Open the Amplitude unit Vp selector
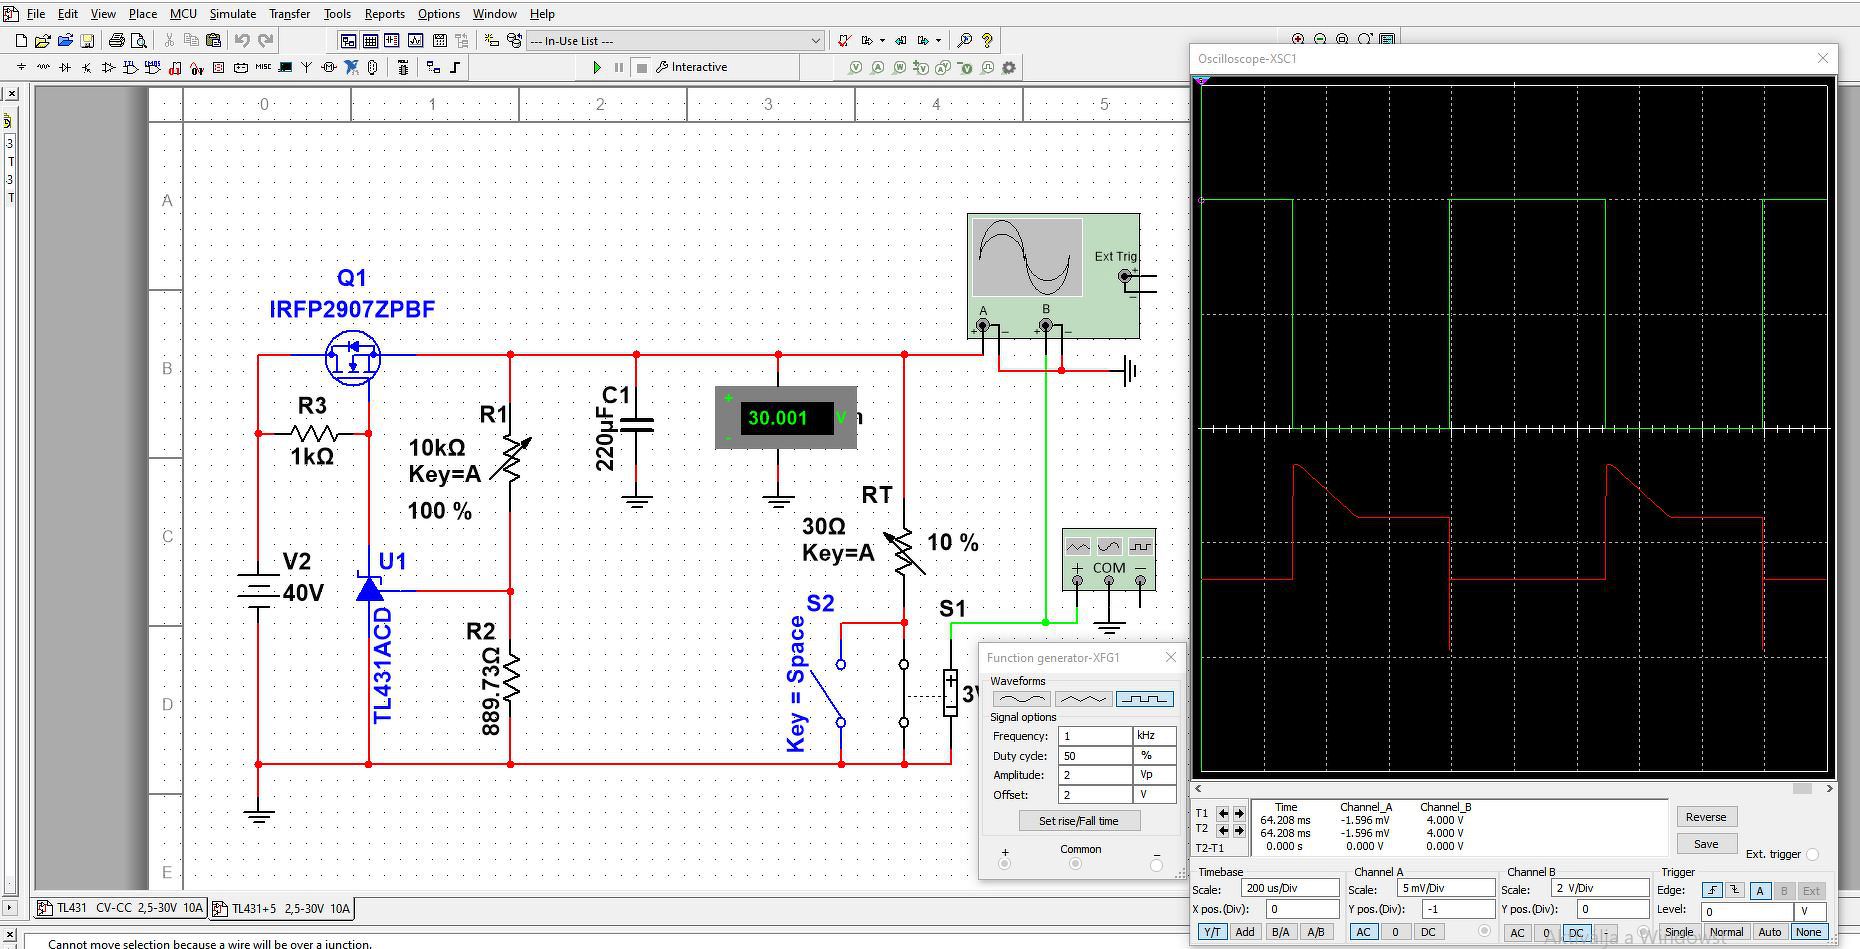The image size is (1860, 949). (x=1153, y=775)
